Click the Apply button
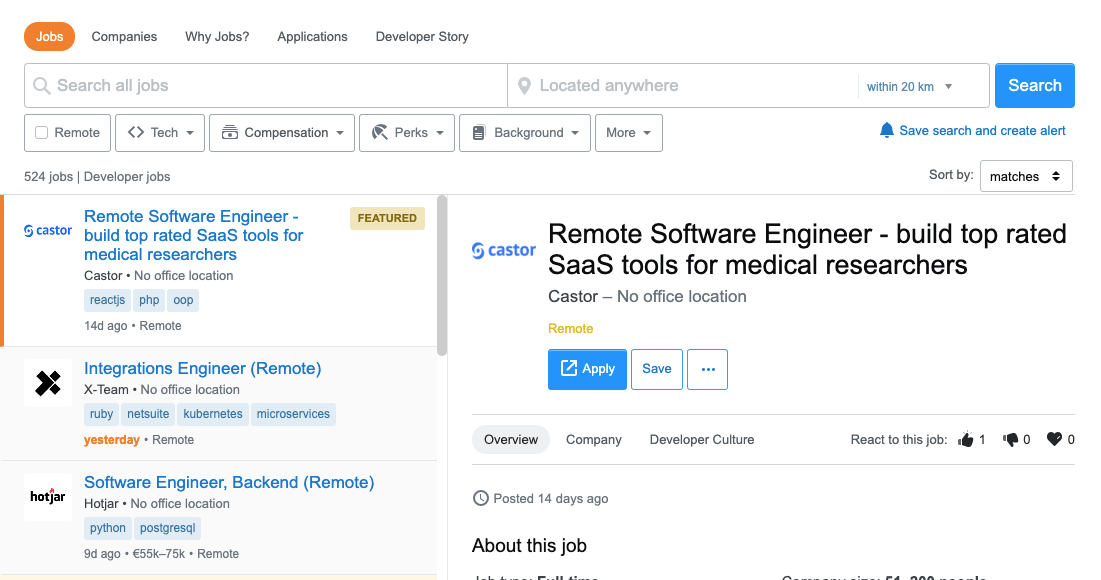This screenshot has height=580, width=1101. click(587, 369)
